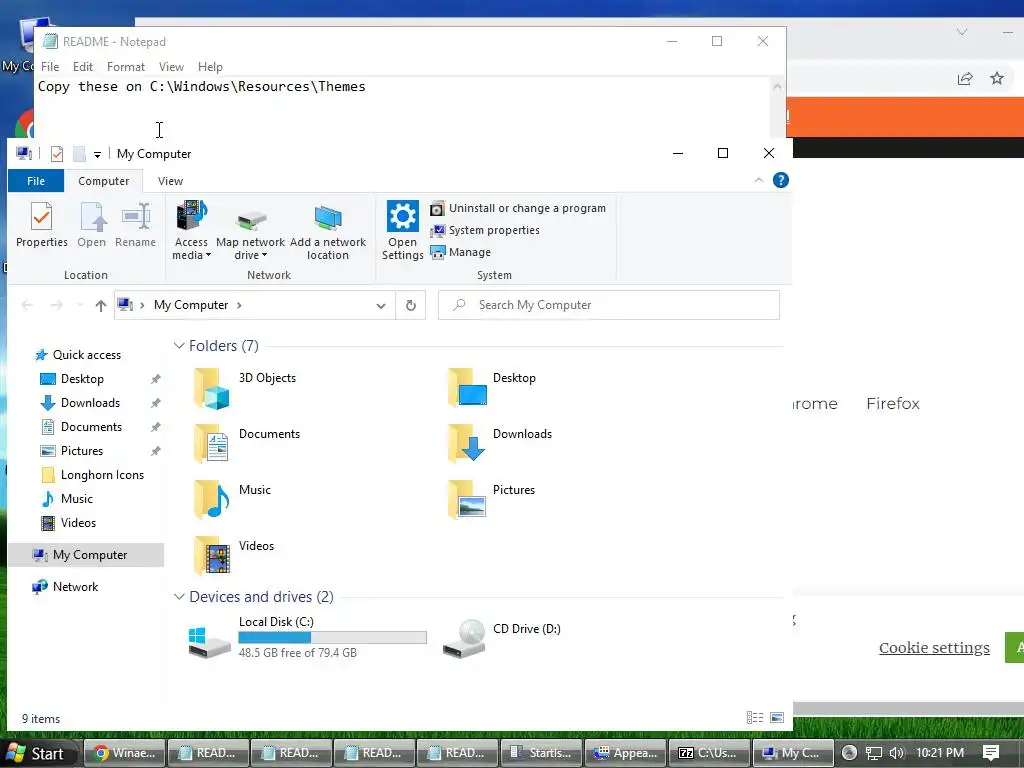Collapse the Devices and drives (2) group
Screen dimensions: 1024x768
pos(179,596)
